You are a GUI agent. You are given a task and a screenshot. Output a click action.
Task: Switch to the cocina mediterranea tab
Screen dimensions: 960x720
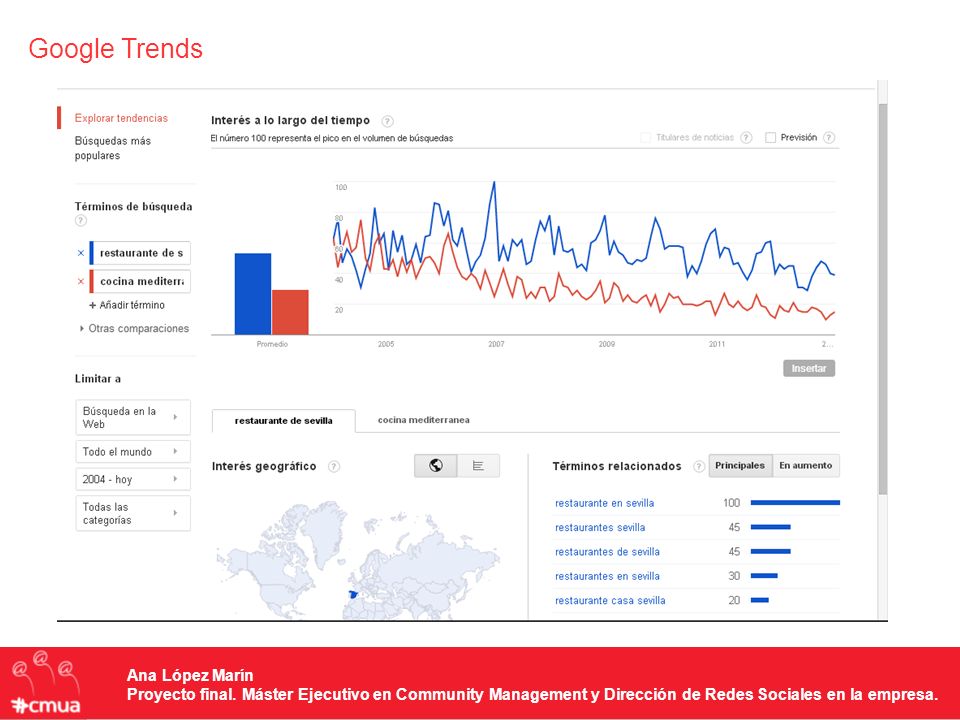click(x=424, y=420)
